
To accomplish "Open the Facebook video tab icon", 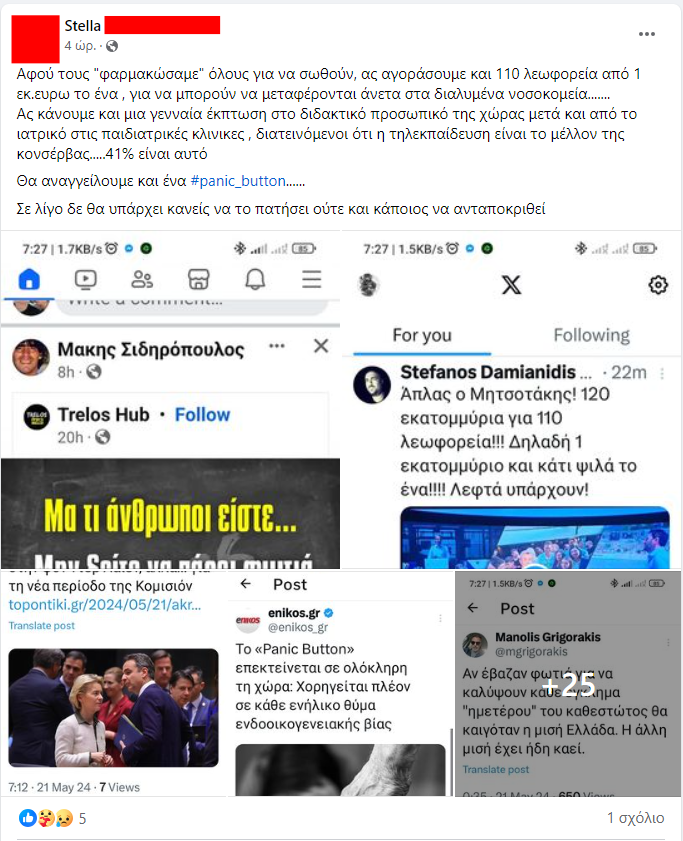I will tap(85, 279).
